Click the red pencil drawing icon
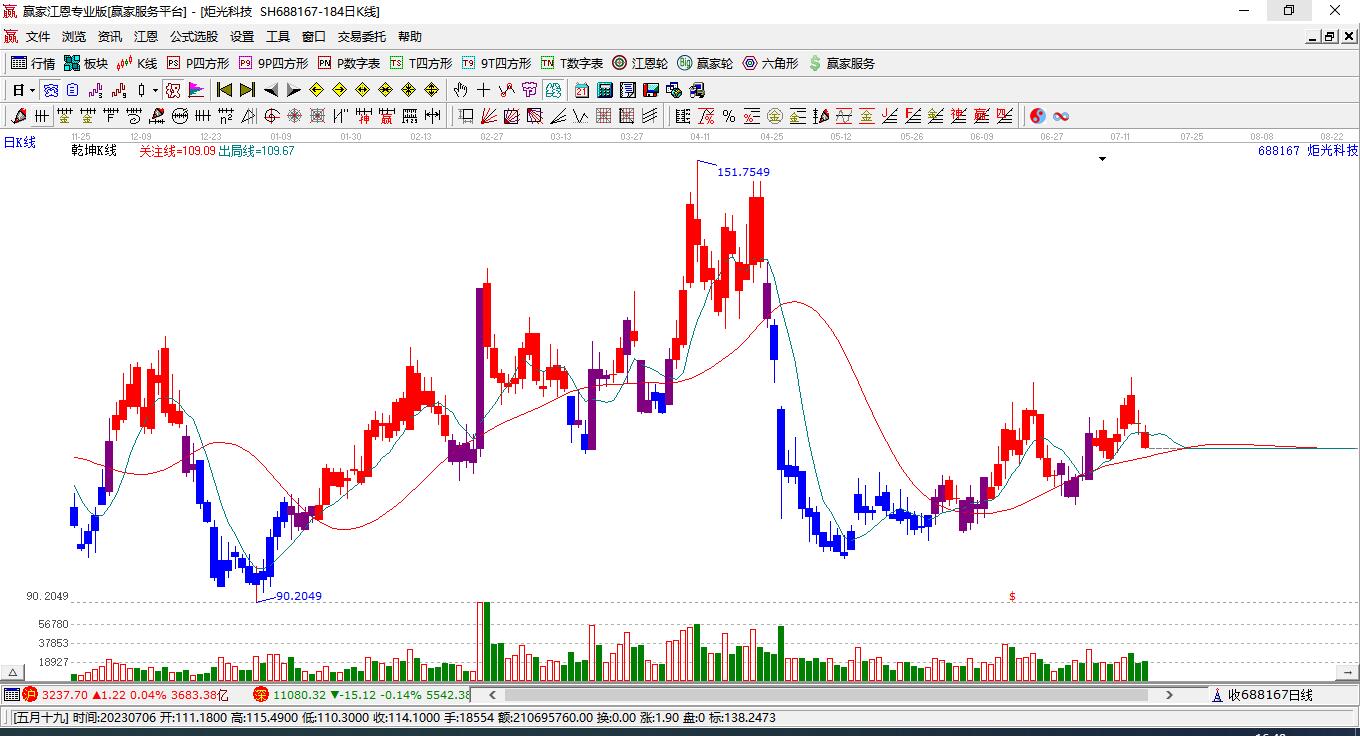 18,116
